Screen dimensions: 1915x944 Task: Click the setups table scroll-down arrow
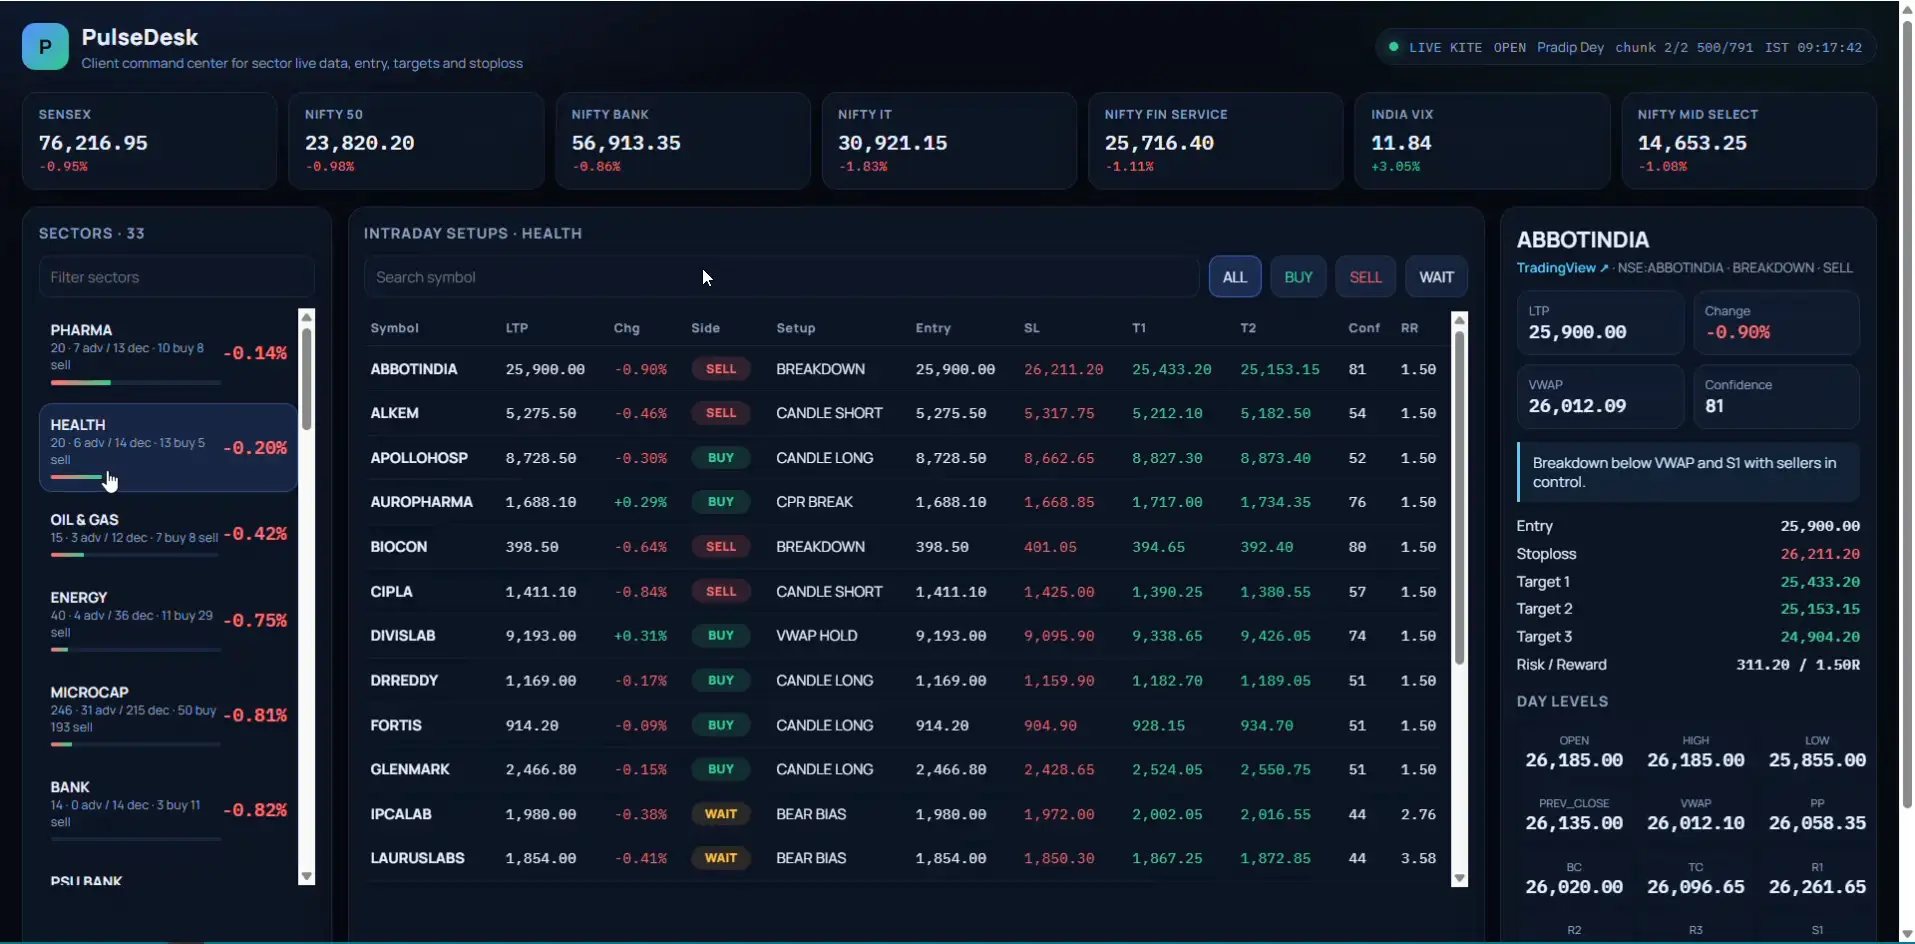[1460, 879]
